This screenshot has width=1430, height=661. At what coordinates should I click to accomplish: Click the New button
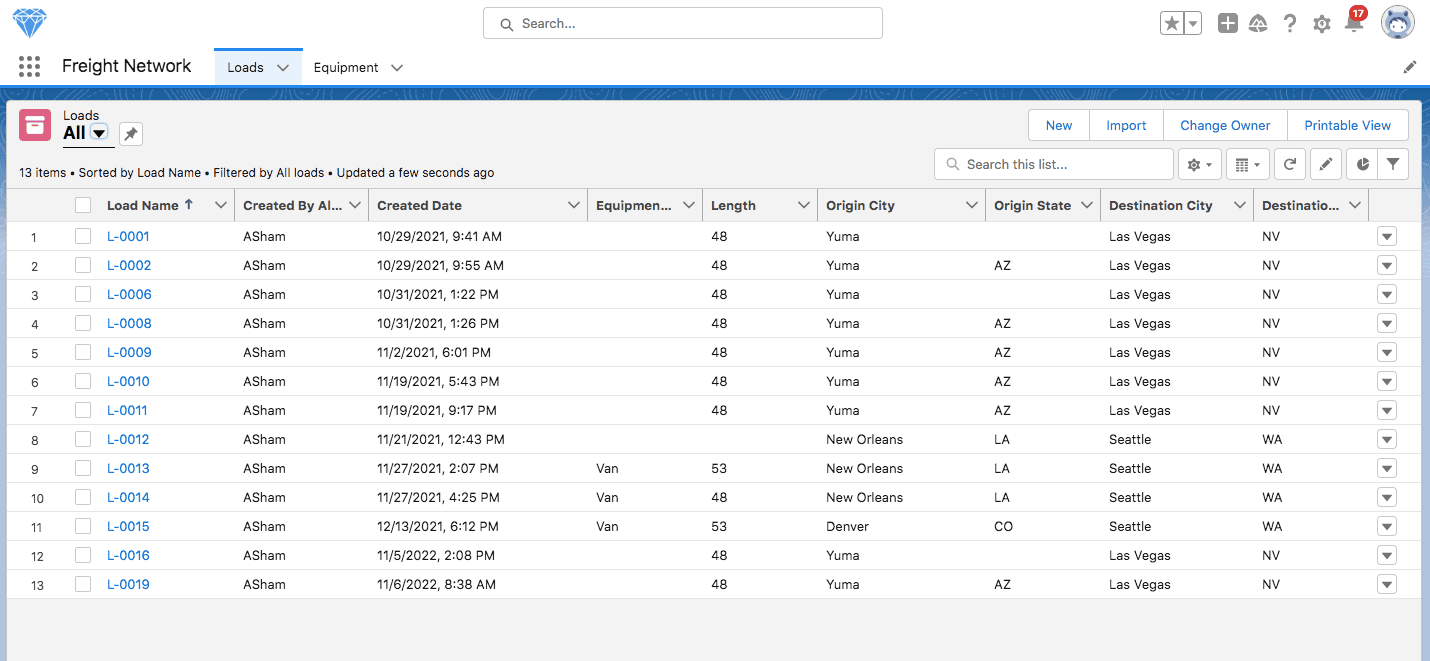click(x=1059, y=125)
